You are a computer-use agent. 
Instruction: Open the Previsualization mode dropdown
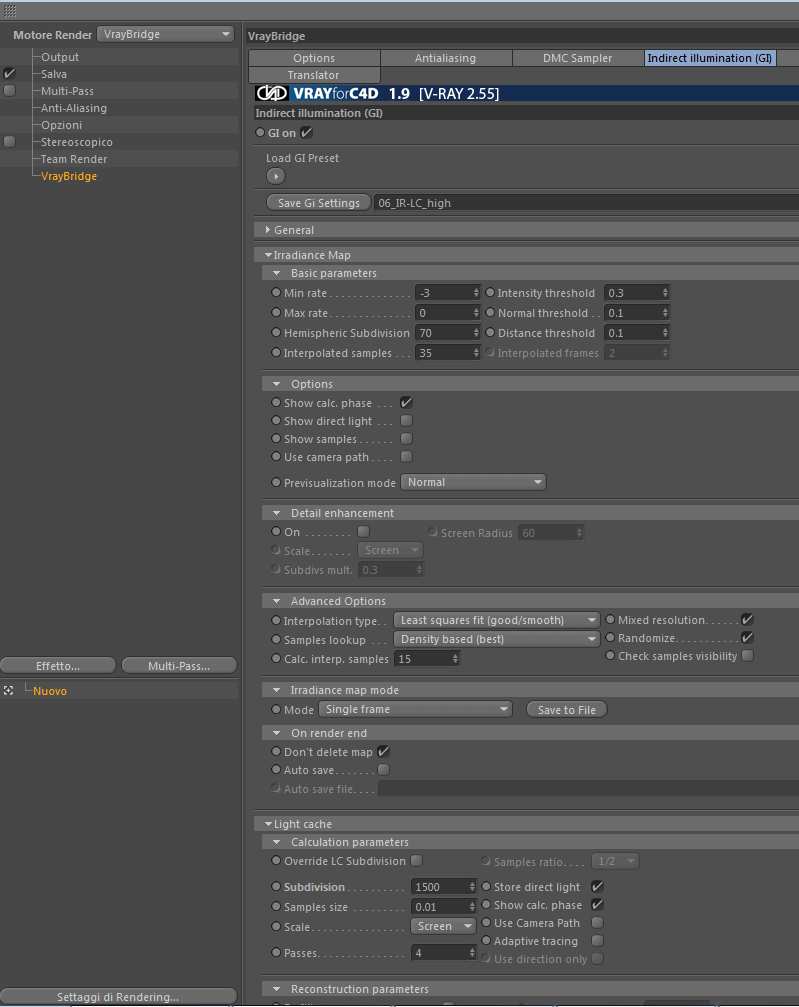(x=473, y=482)
